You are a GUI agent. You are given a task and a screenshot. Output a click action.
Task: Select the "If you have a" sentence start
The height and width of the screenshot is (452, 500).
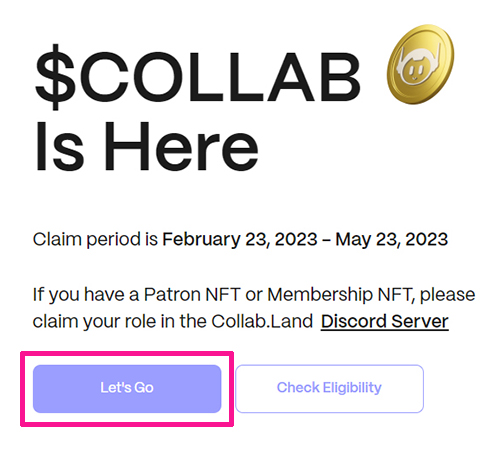coord(86,295)
